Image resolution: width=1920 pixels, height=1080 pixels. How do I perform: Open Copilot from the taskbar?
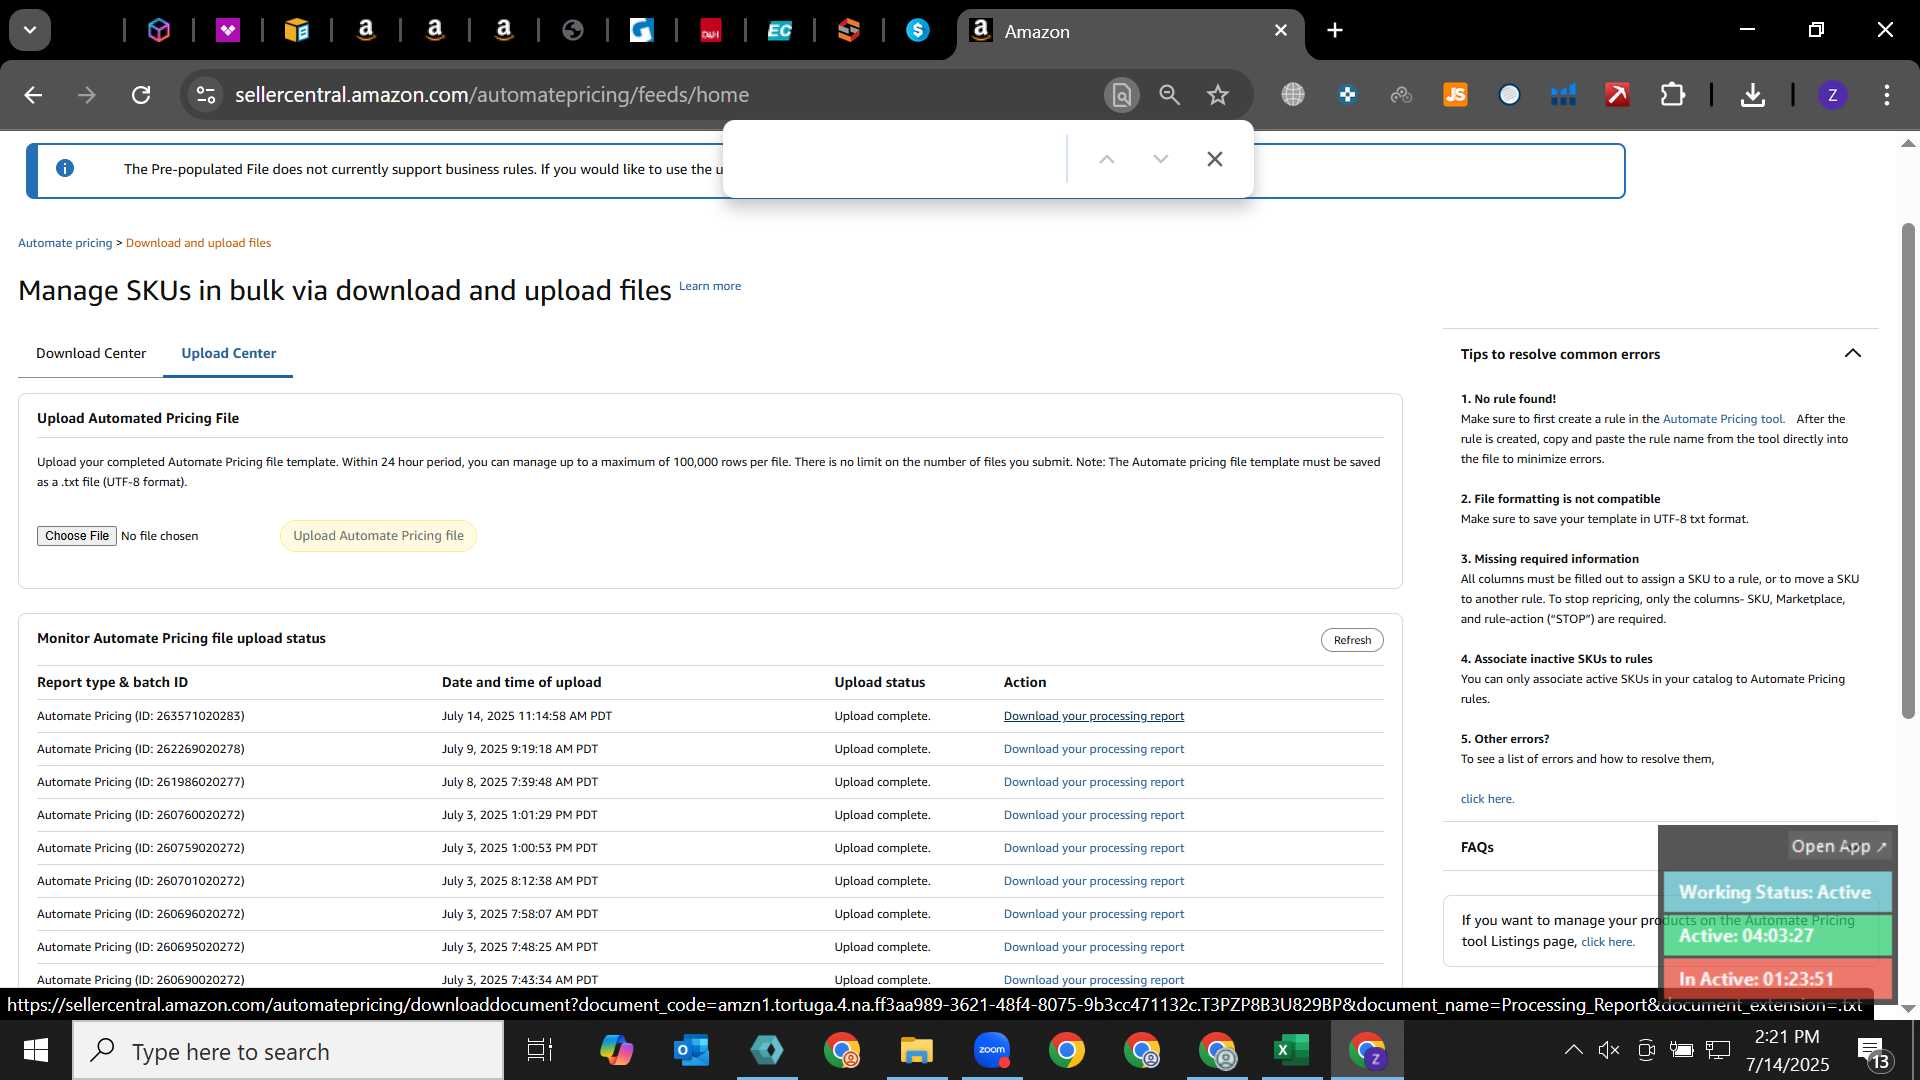616,1050
